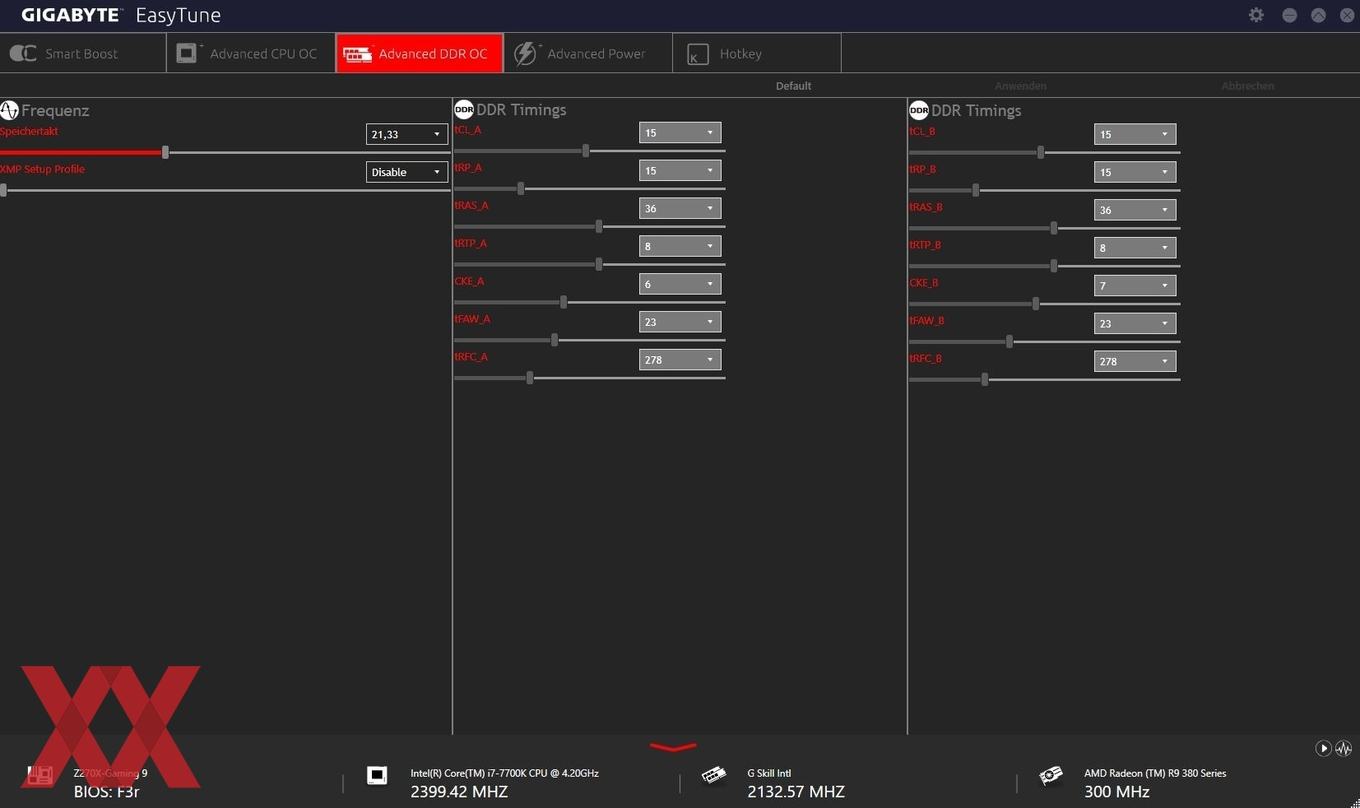Open the tRAS_B value dropdown
Screen dimensions: 1360x808
coord(1135,210)
